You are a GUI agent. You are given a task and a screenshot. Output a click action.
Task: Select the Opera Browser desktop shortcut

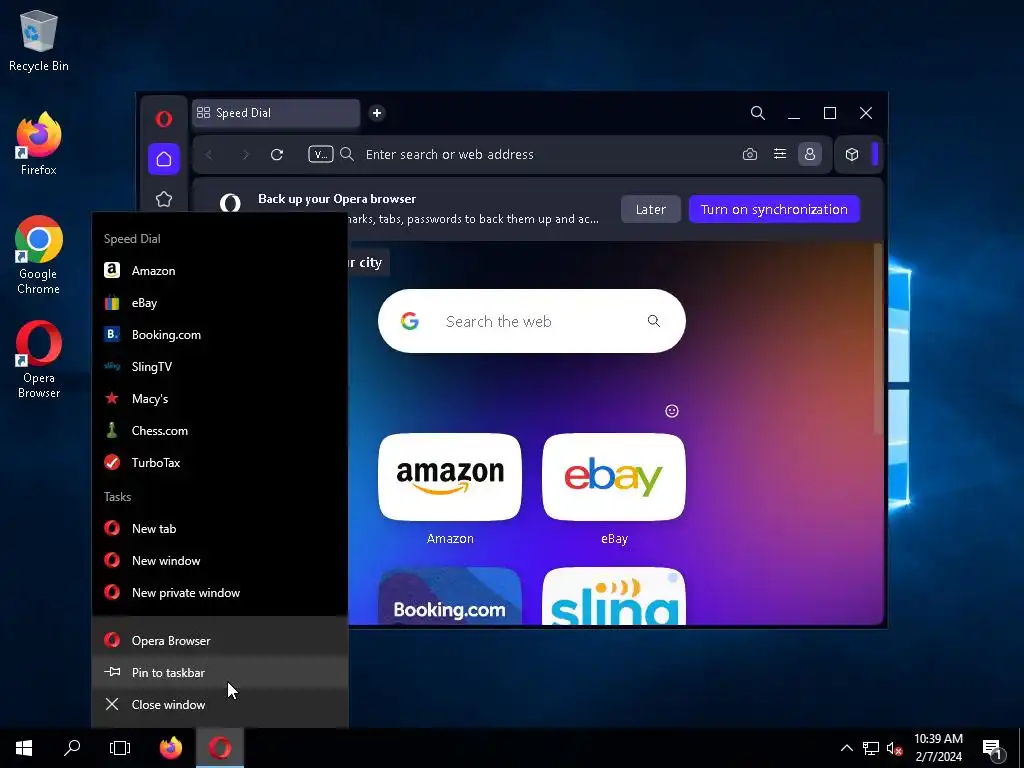39,359
